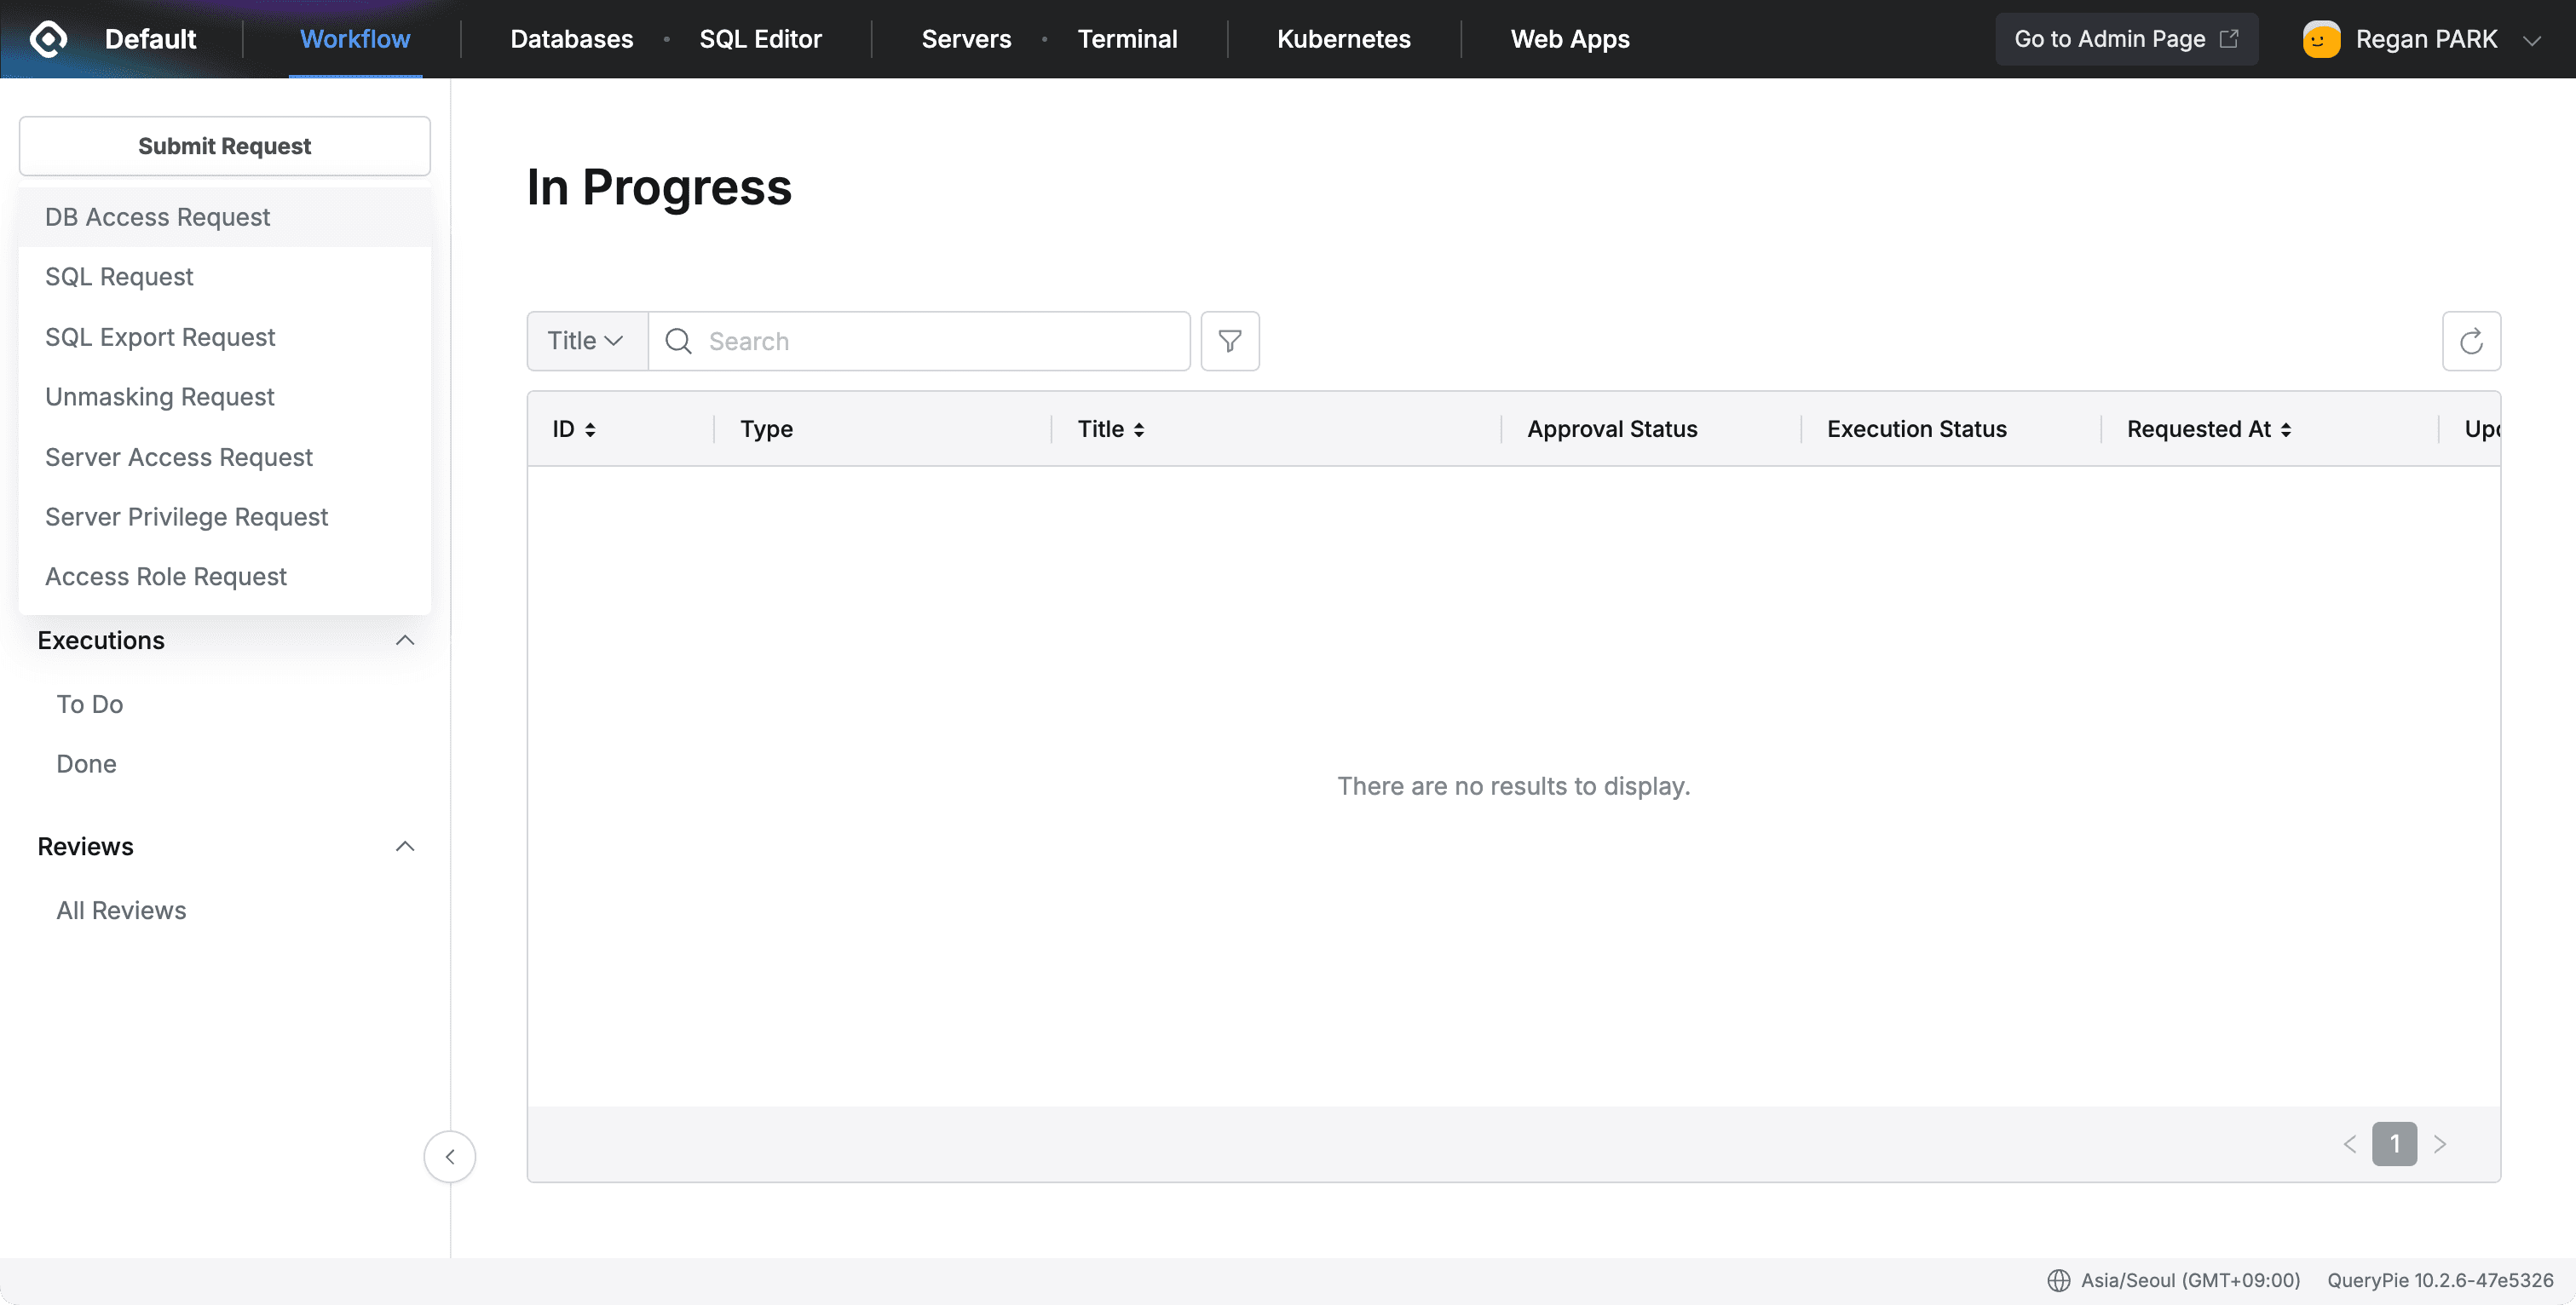
Task: Open the account menu chevron next to Regan PARK
Action: [2533, 40]
